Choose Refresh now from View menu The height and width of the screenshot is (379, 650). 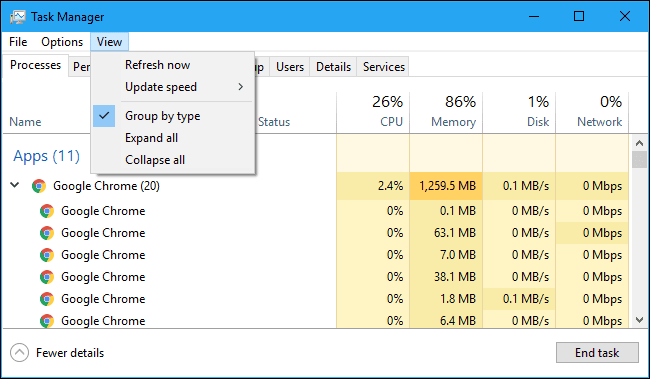[x=173, y=65]
